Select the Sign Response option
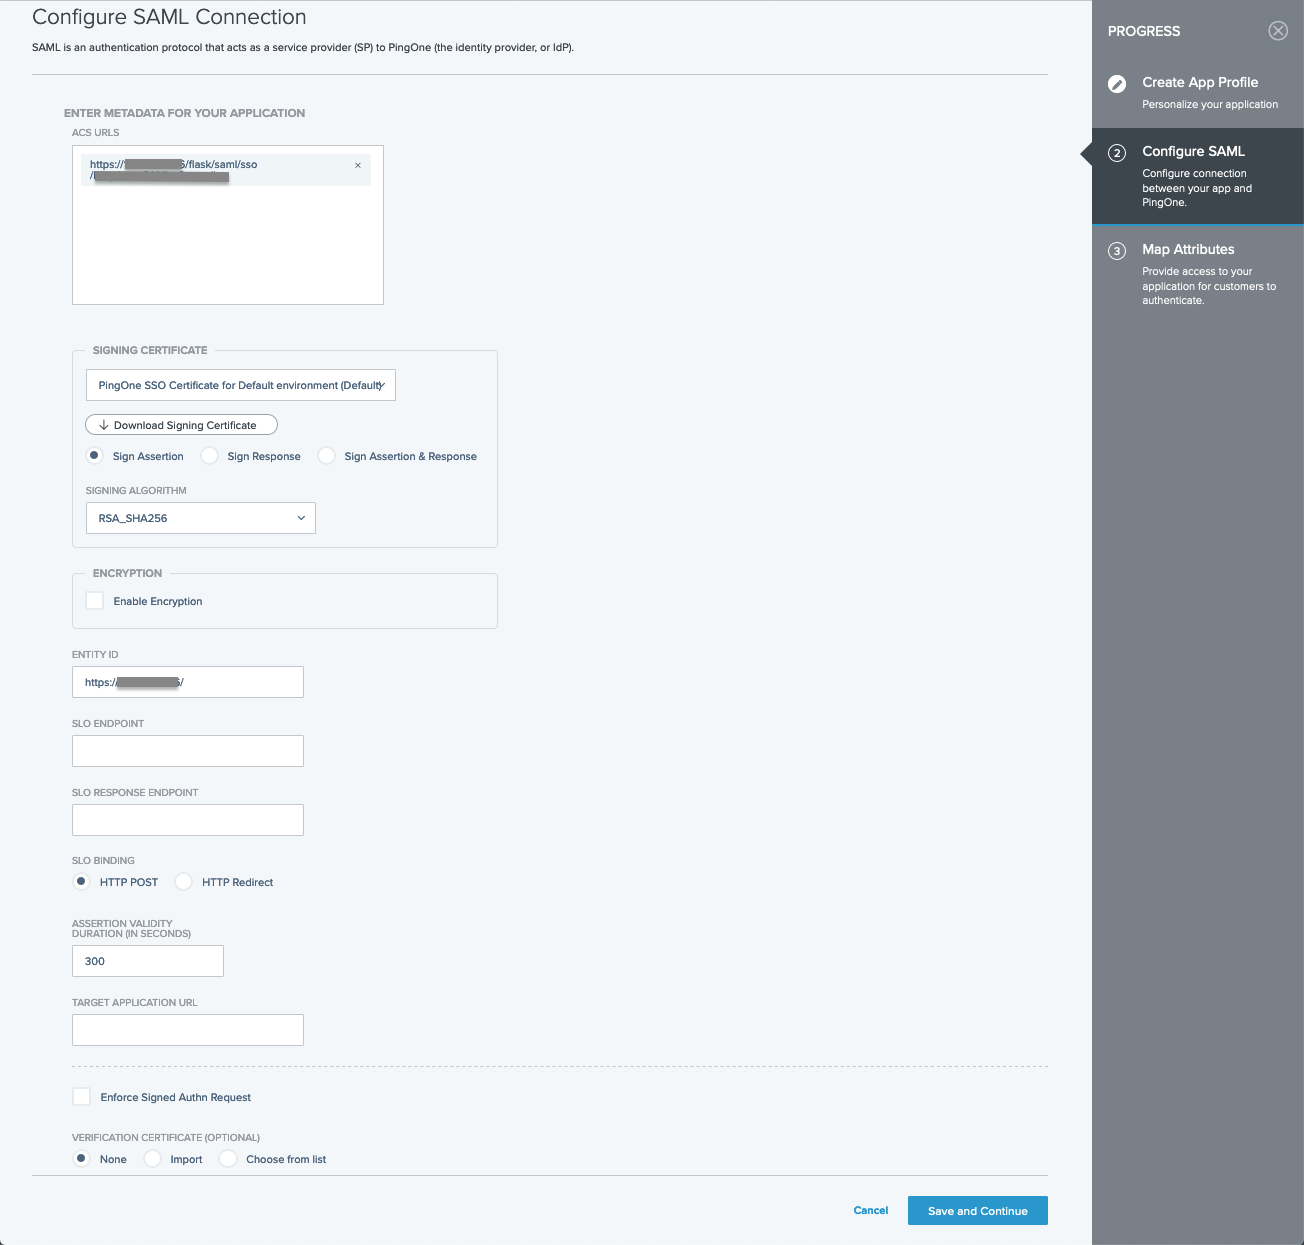Viewport: 1304px width, 1245px height. point(209,455)
